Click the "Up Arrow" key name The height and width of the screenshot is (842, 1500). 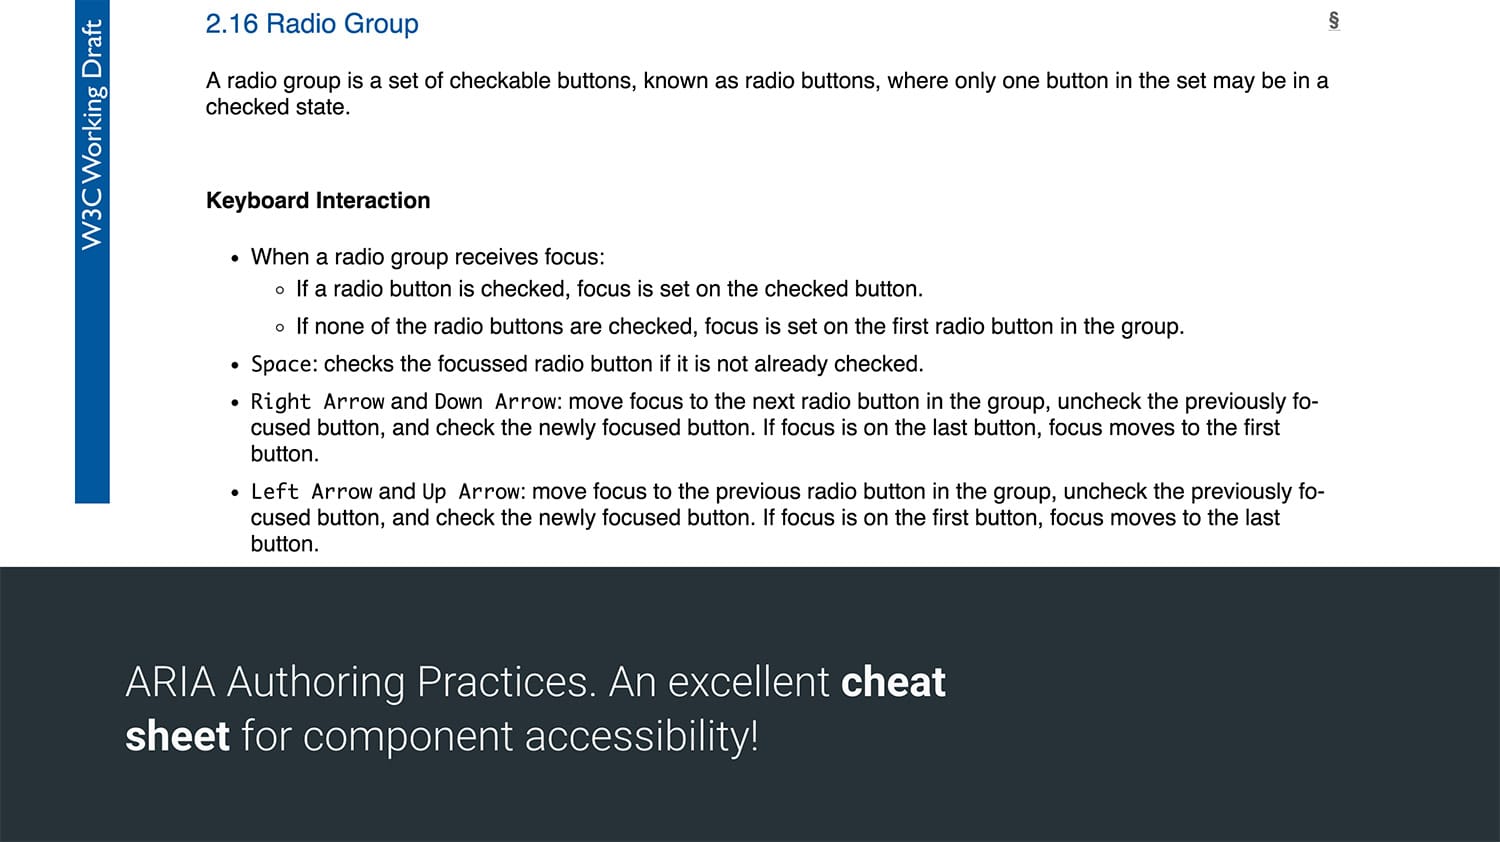click(470, 492)
